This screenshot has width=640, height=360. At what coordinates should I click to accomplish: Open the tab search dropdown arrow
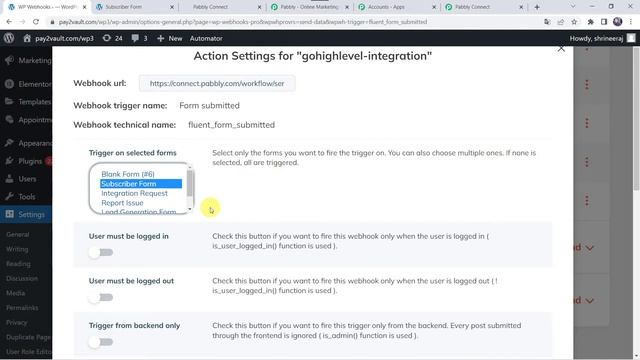coord(573,7)
